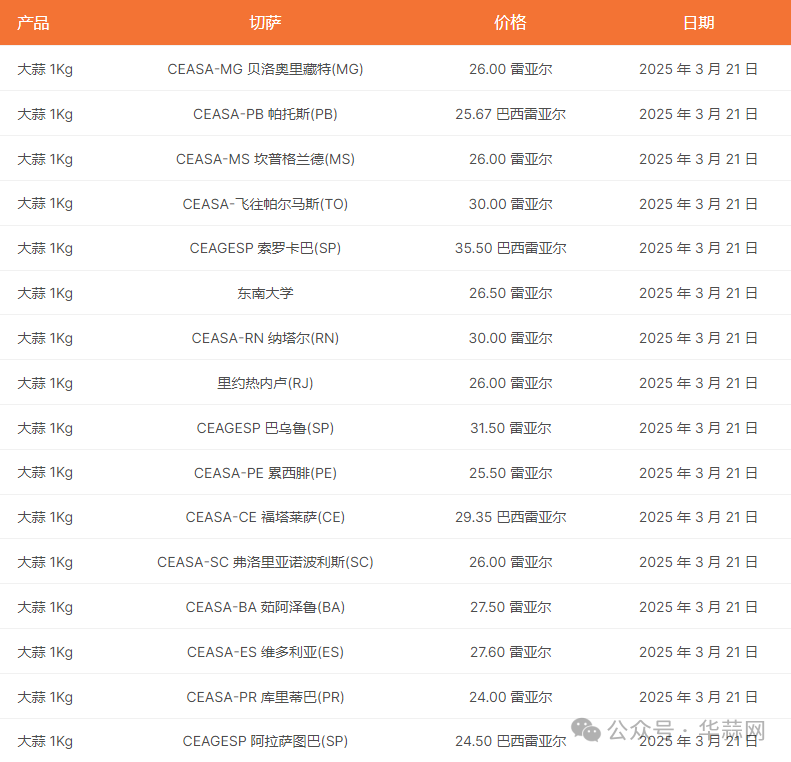
Task: Click price 24.50 巴西雷亚尔
Action: pyautogui.click(x=511, y=741)
